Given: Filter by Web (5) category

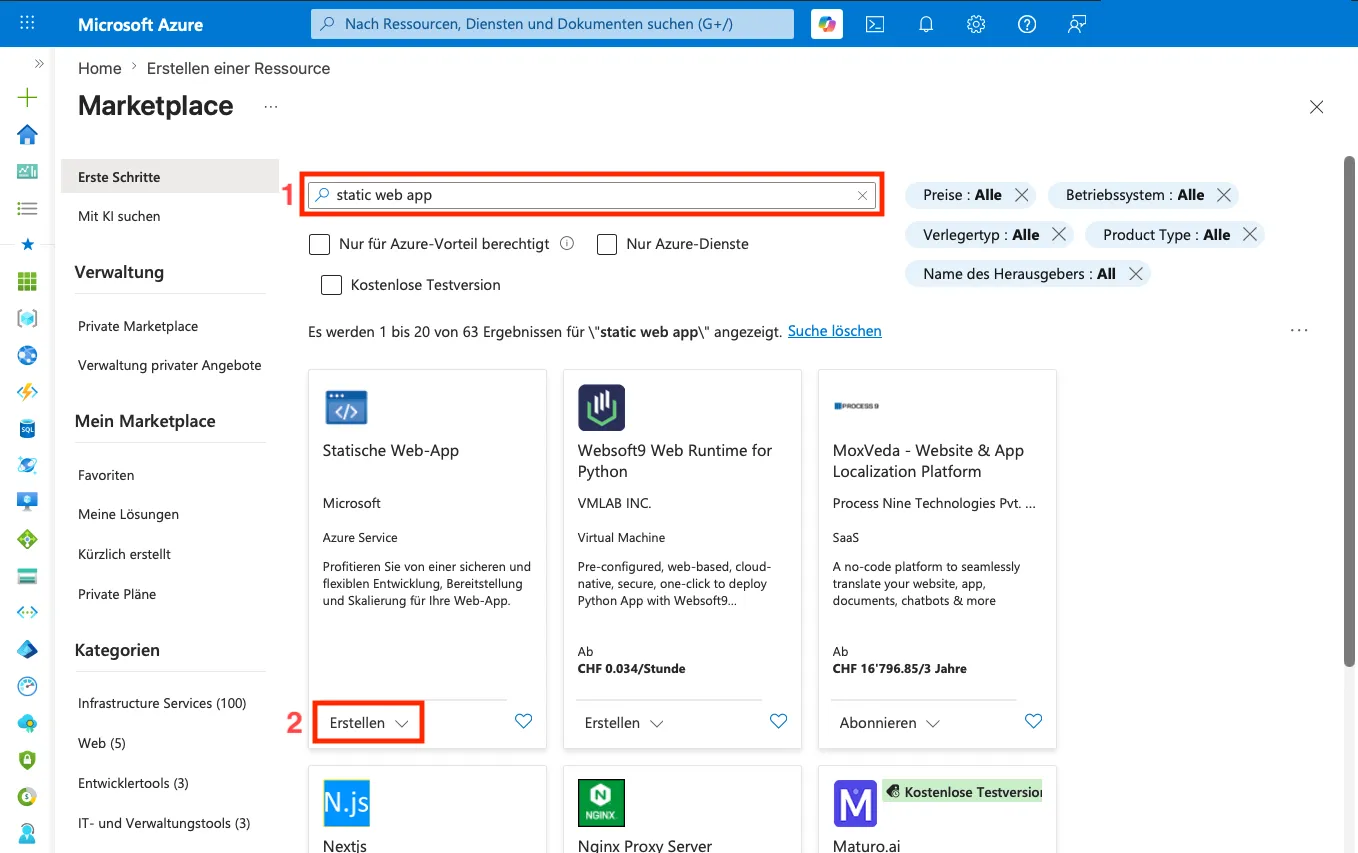Looking at the screenshot, I should coord(102,743).
